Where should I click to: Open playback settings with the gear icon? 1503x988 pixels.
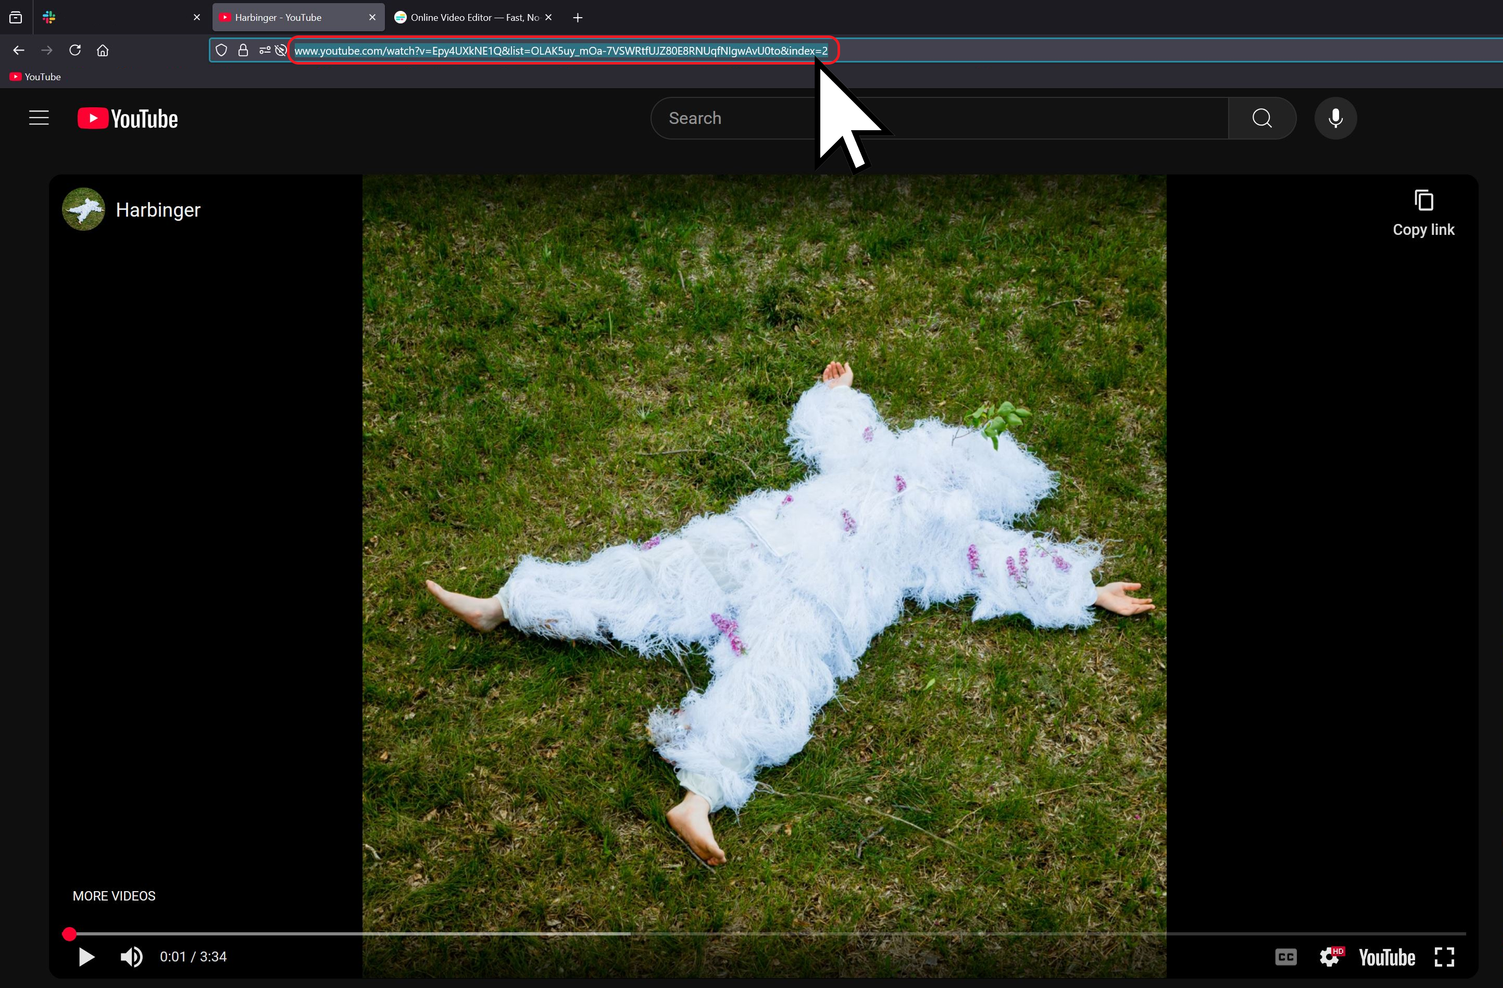pos(1330,956)
